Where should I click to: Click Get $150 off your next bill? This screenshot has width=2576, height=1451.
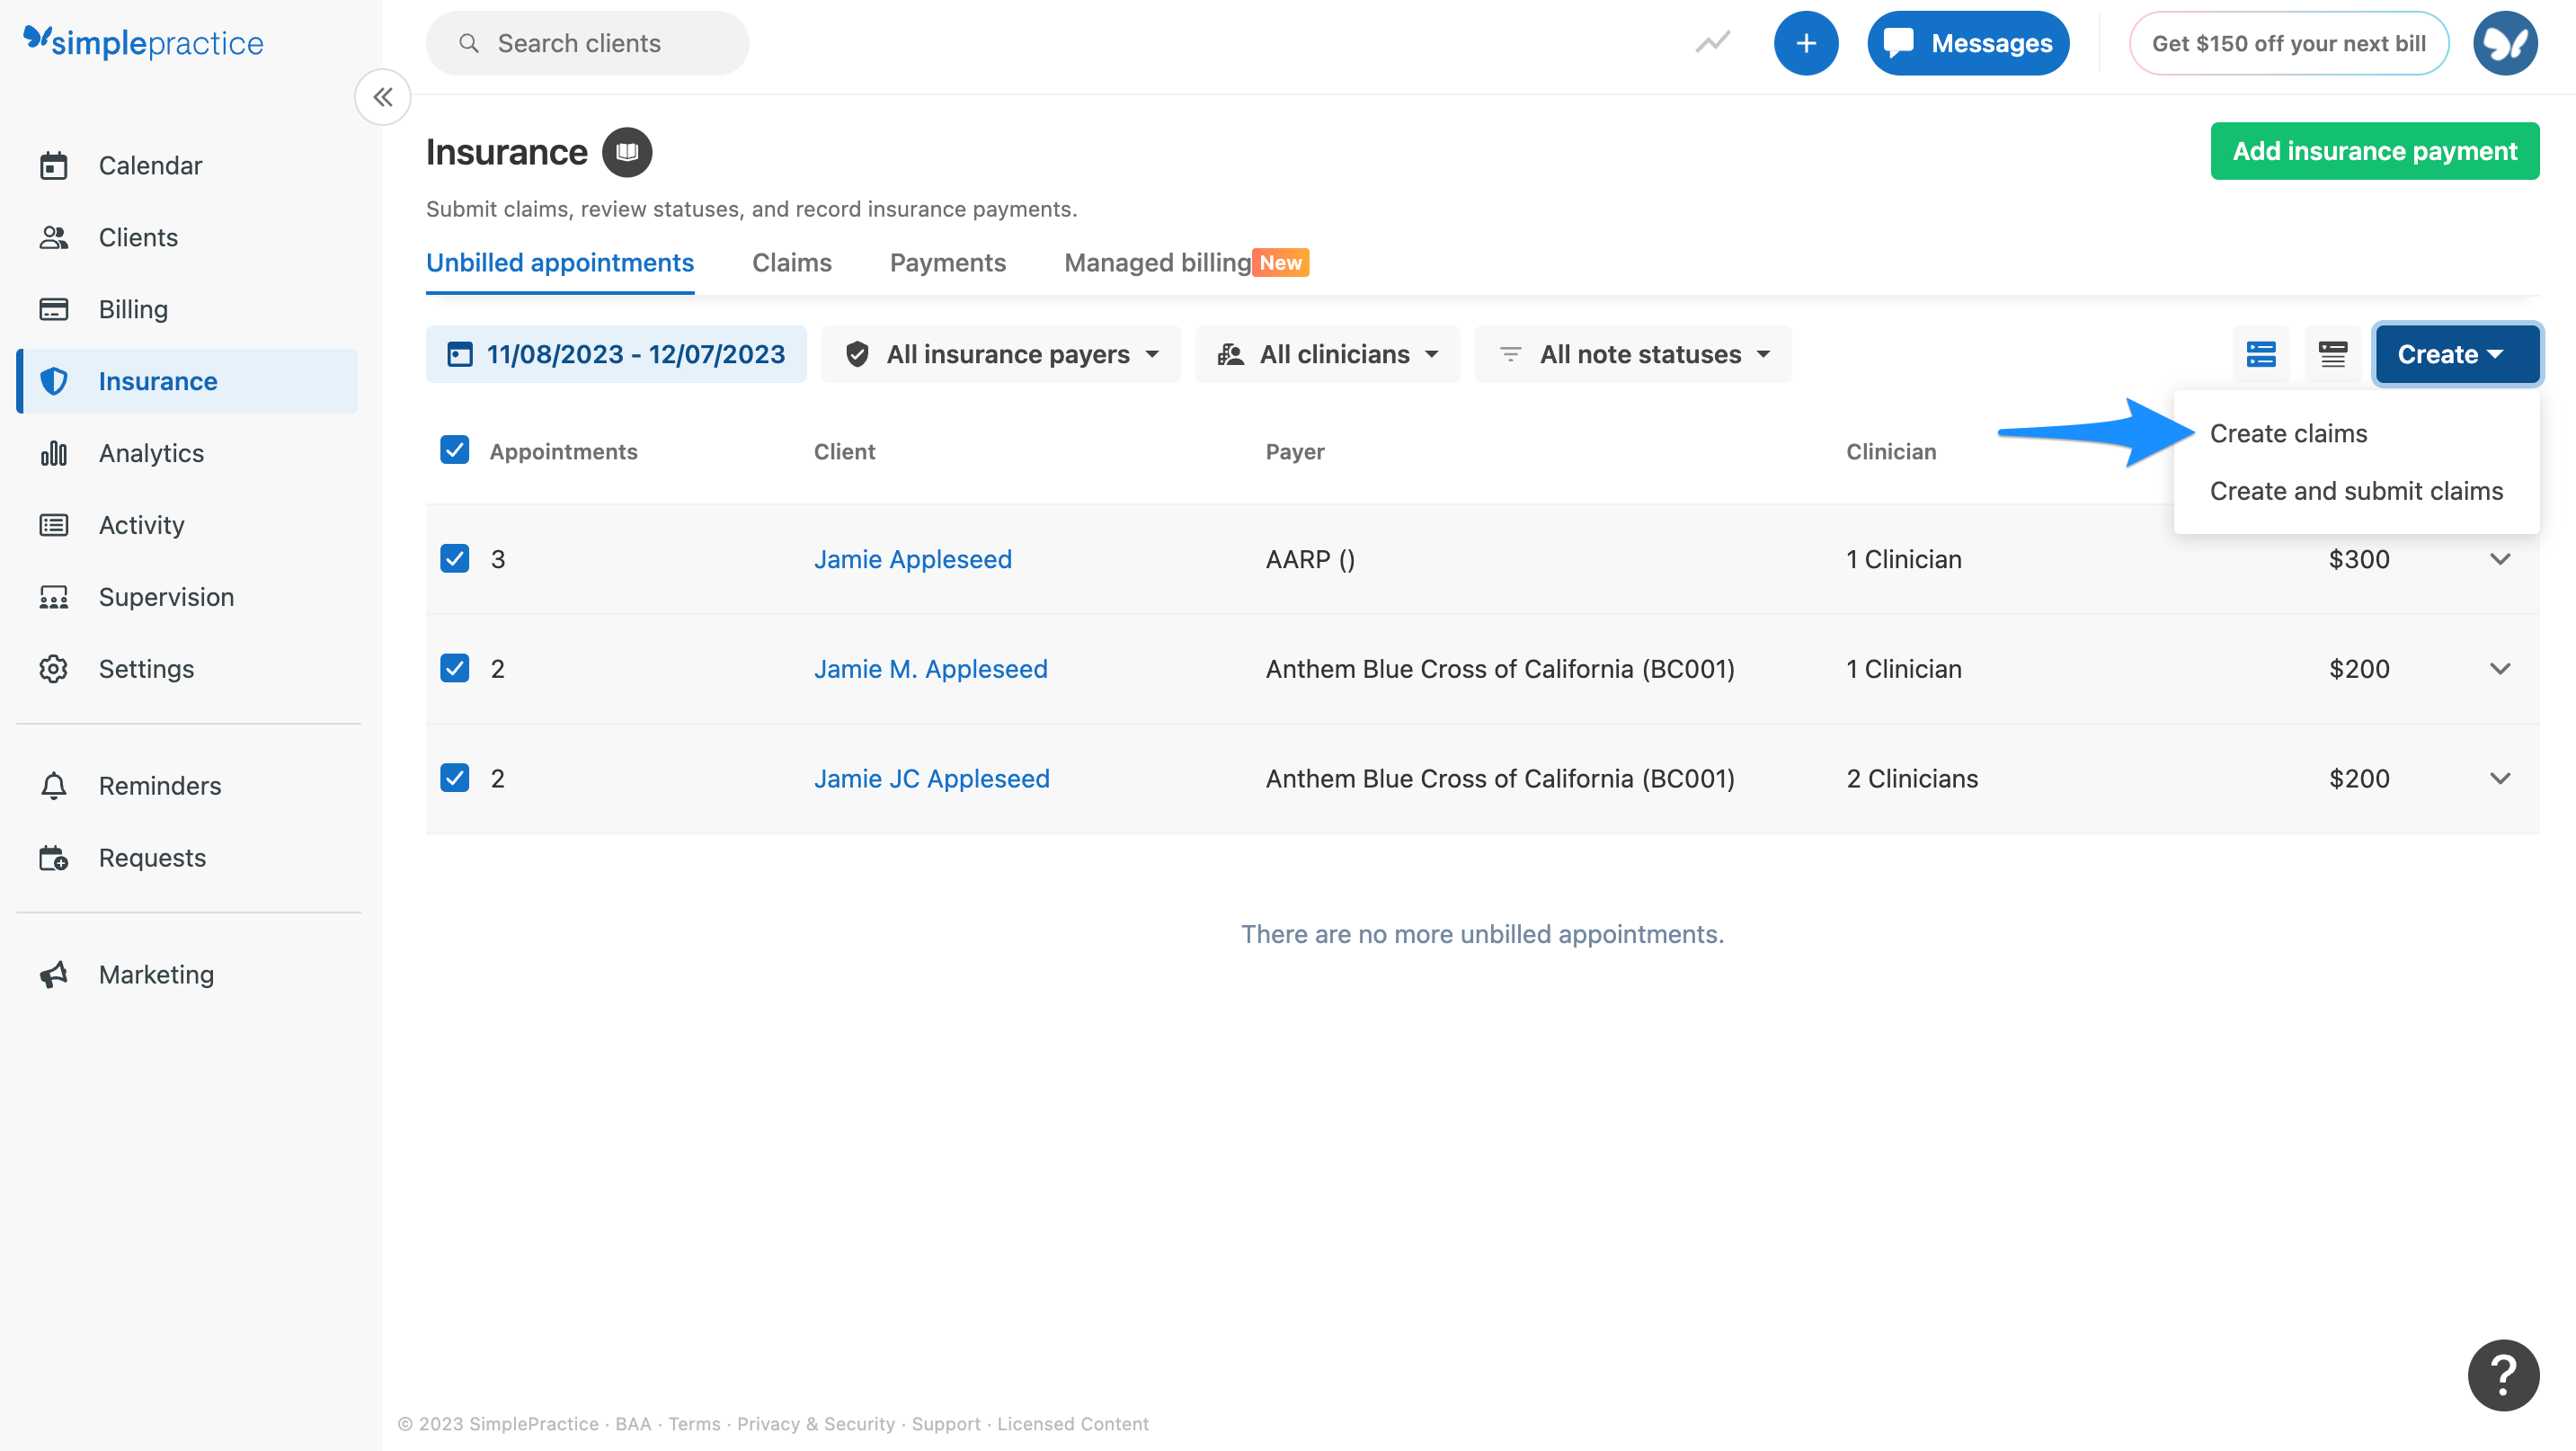point(2288,43)
